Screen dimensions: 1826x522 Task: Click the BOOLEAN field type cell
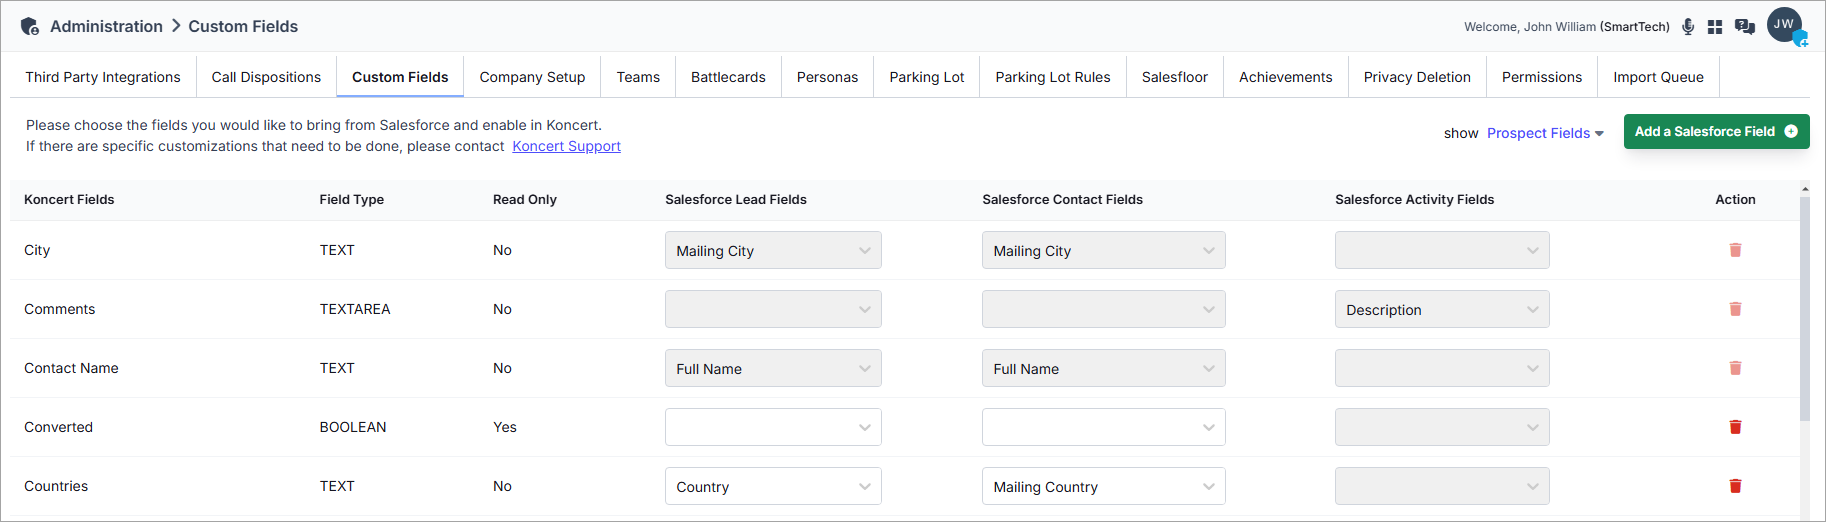pyautogui.click(x=353, y=427)
